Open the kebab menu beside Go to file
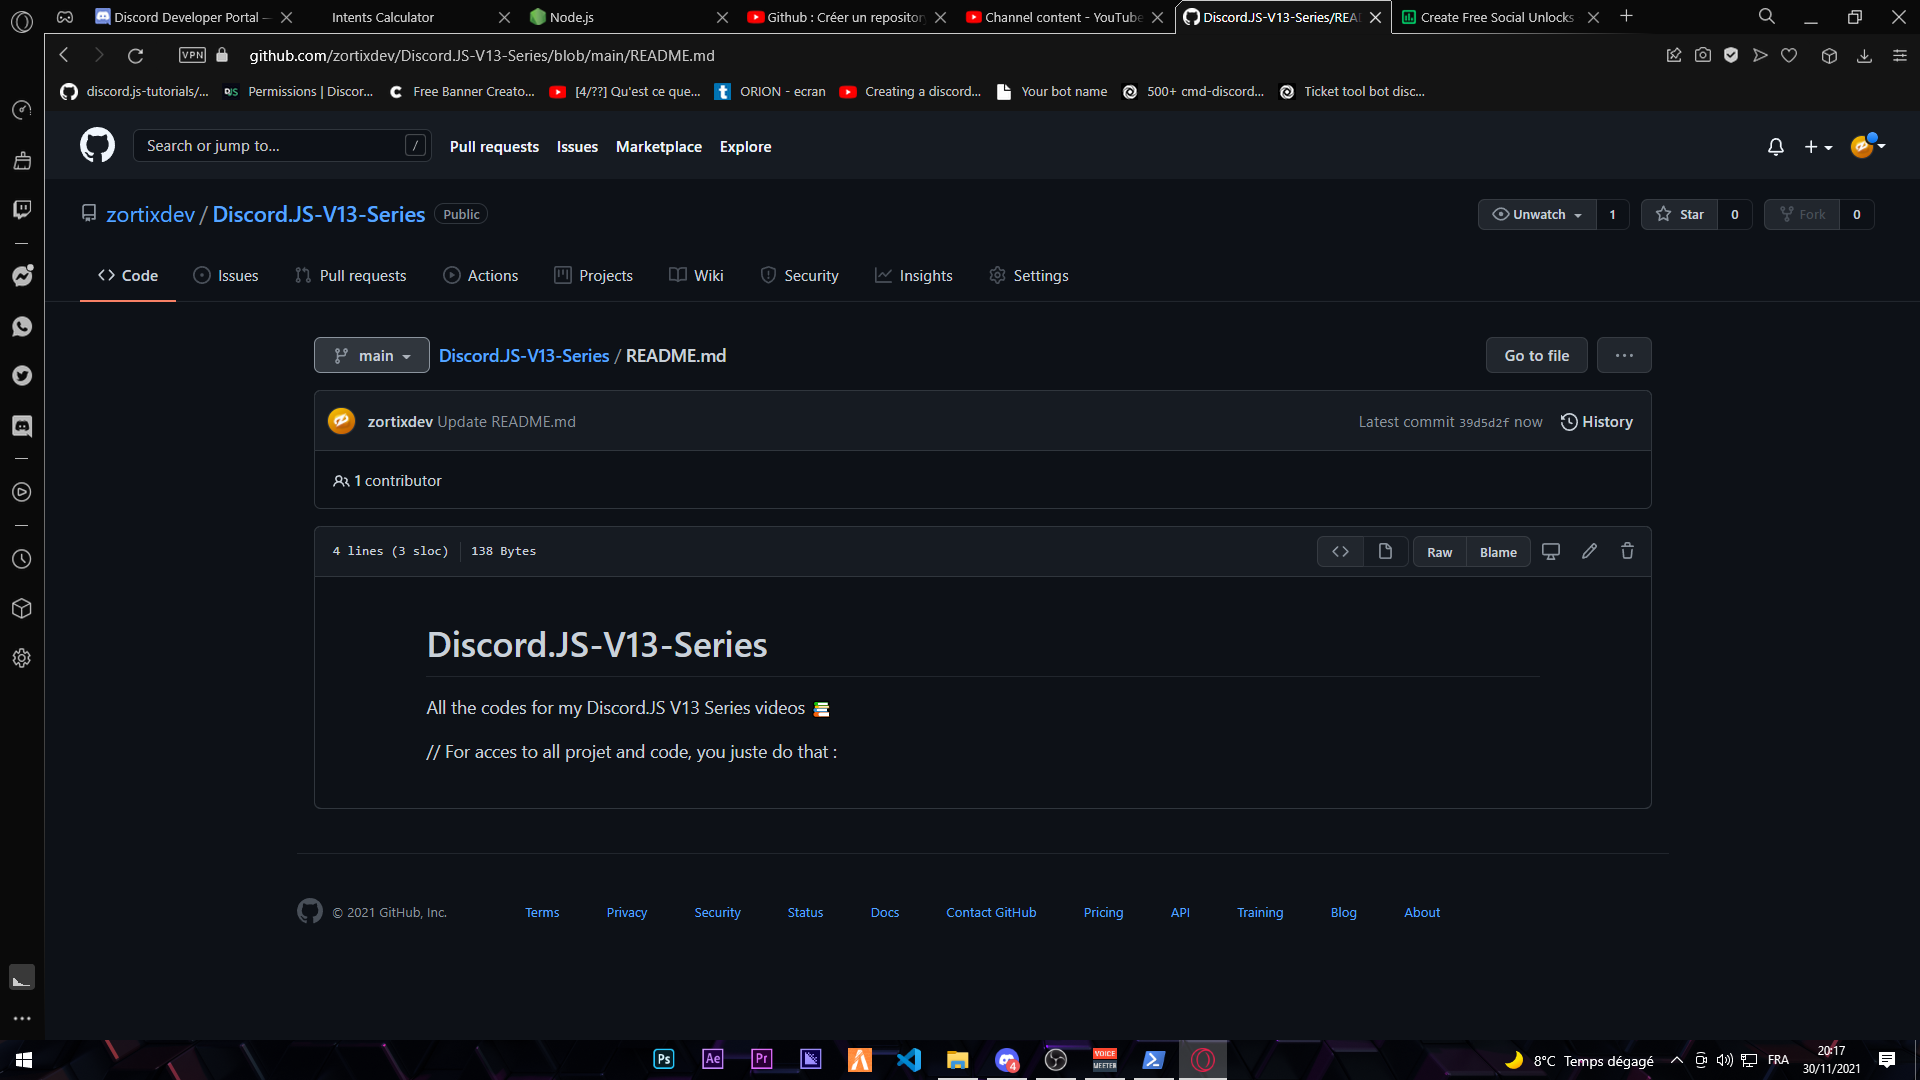 pyautogui.click(x=1624, y=355)
